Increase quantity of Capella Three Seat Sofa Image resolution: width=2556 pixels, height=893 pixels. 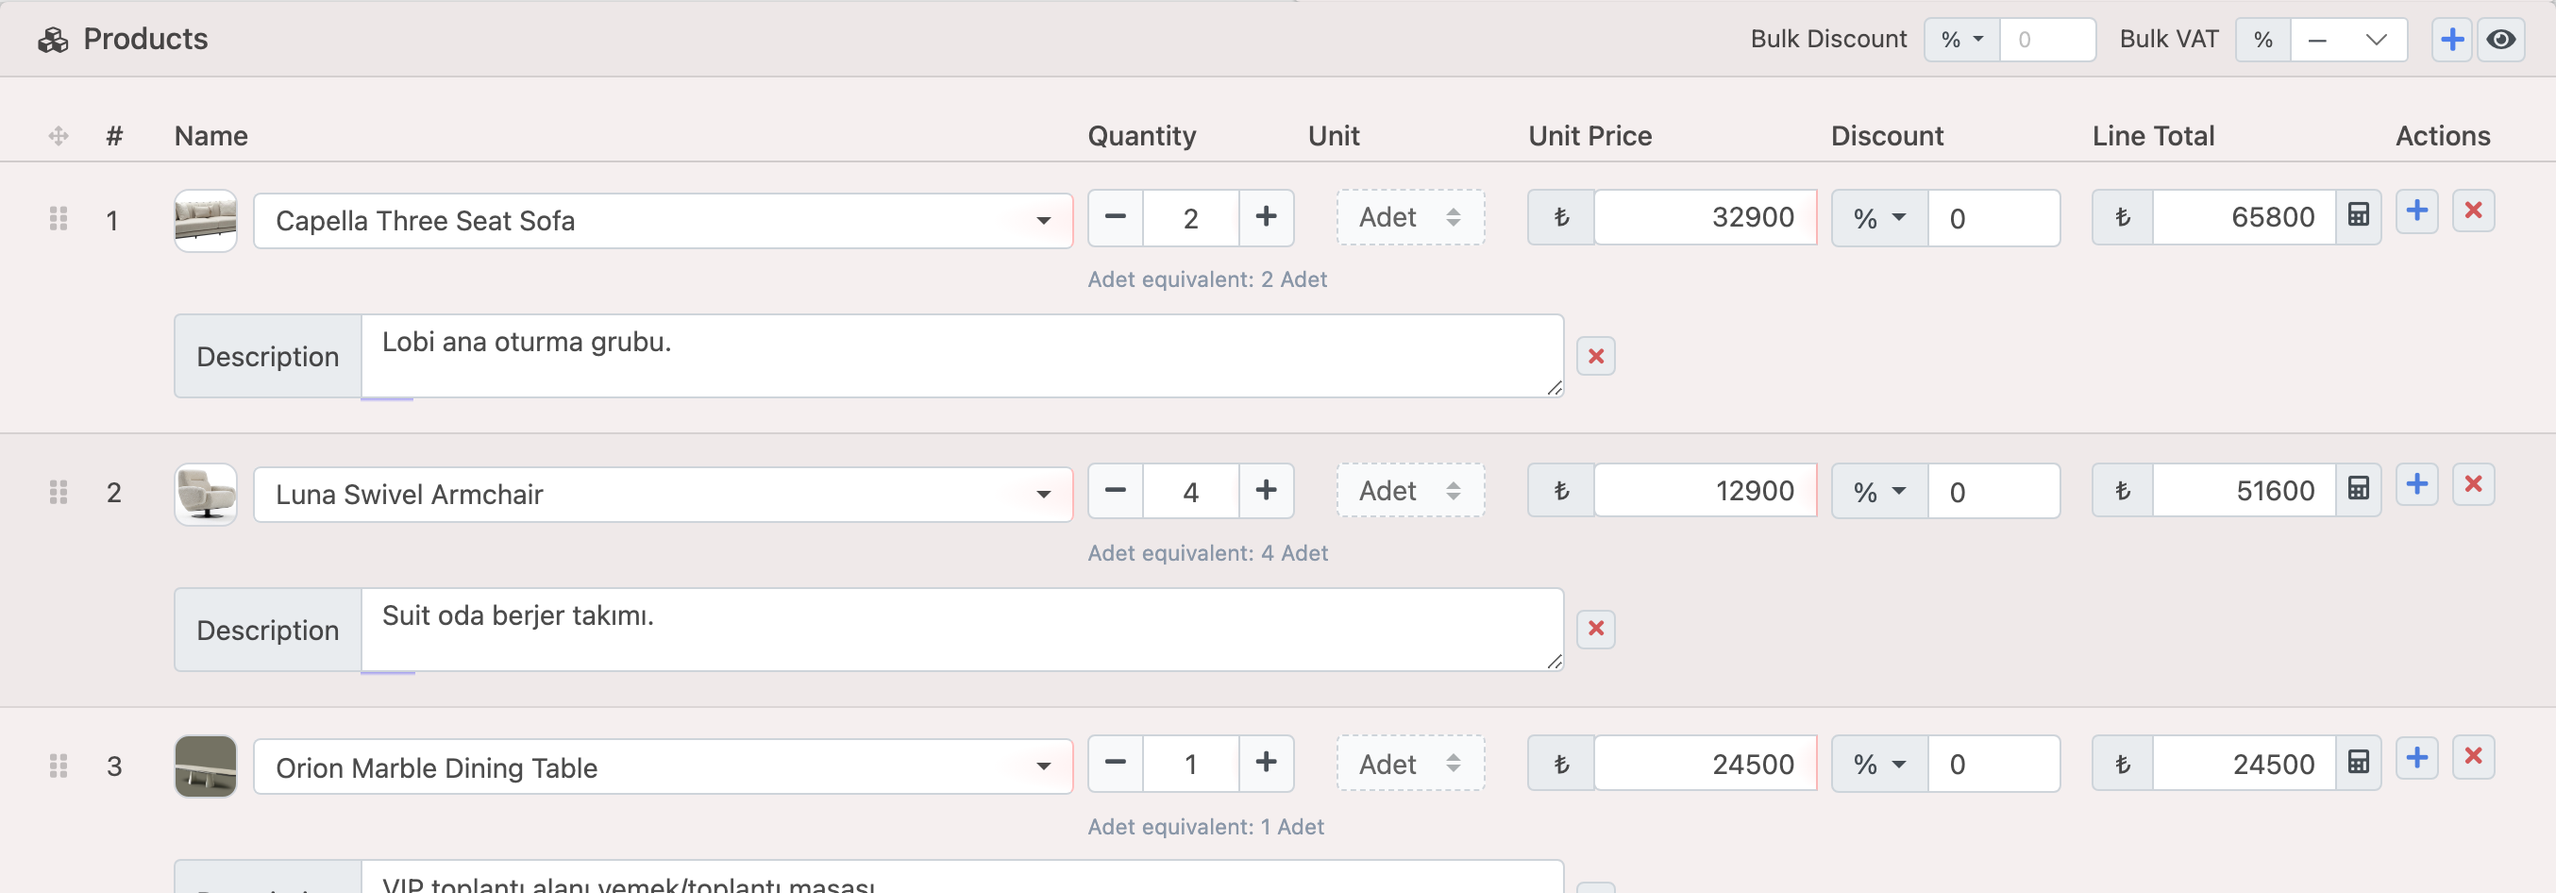(x=1266, y=217)
